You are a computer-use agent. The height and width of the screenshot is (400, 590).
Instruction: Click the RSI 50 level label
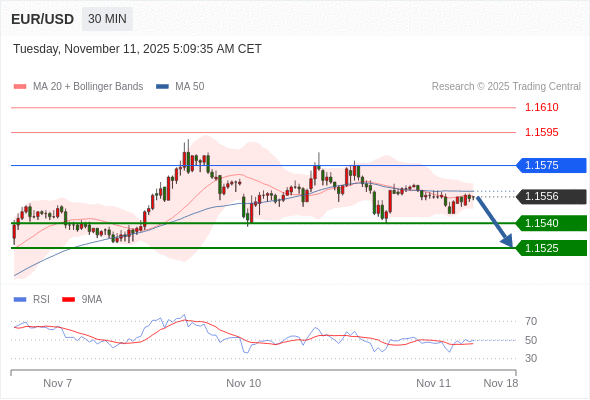point(531,340)
